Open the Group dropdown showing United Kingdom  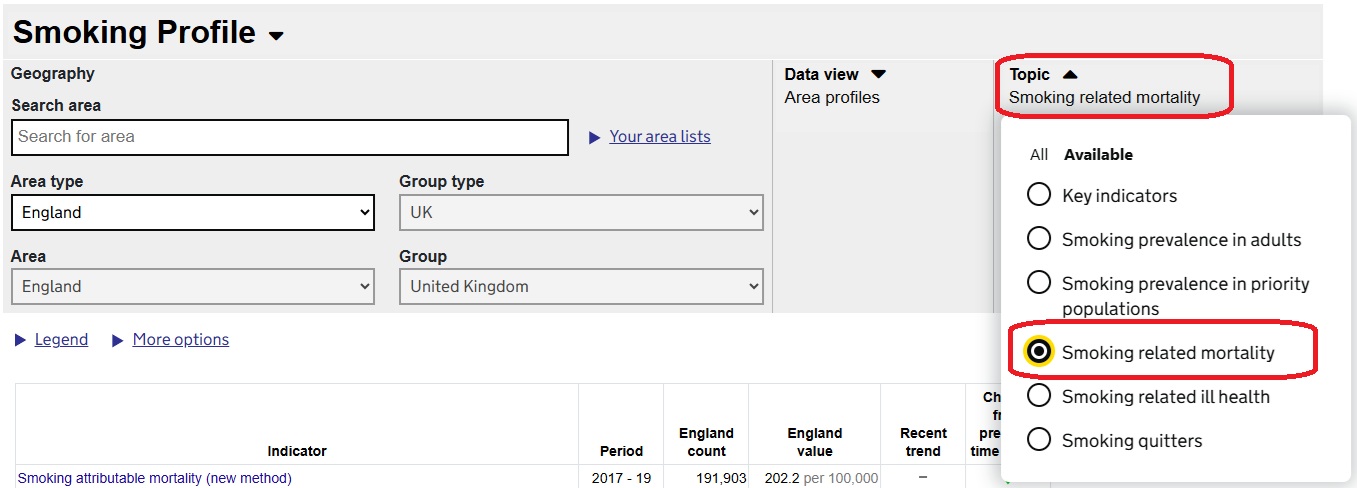(x=581, y=286)
